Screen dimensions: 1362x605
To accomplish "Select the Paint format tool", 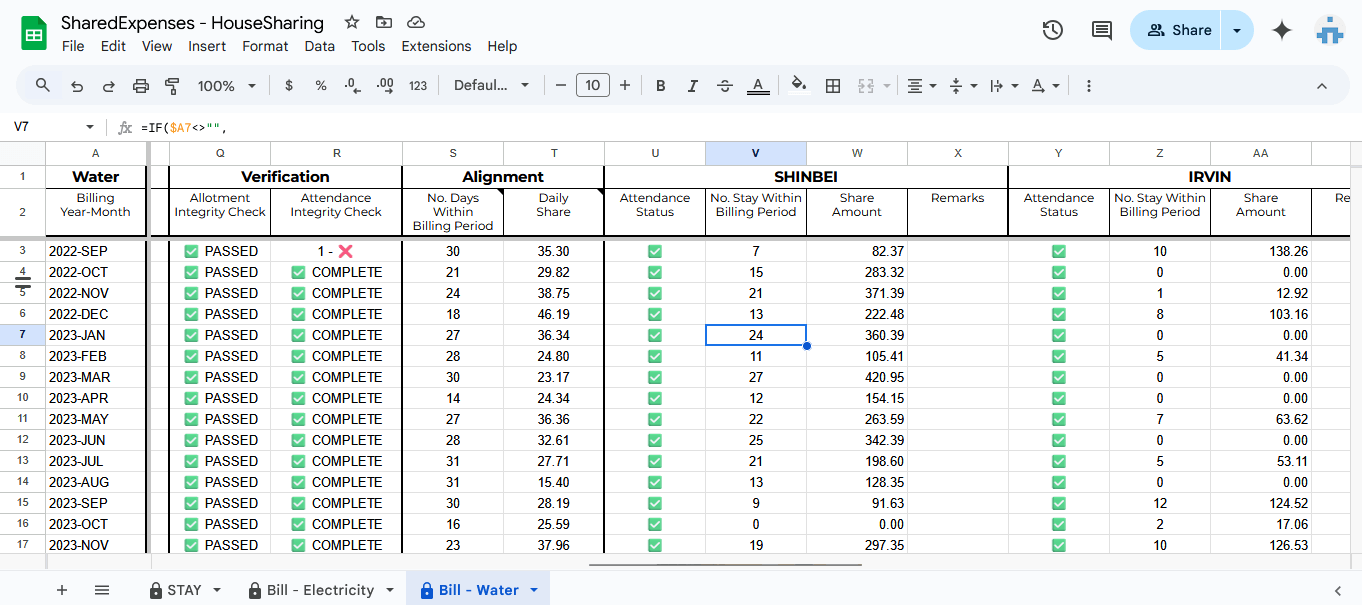I will point(172,85).
